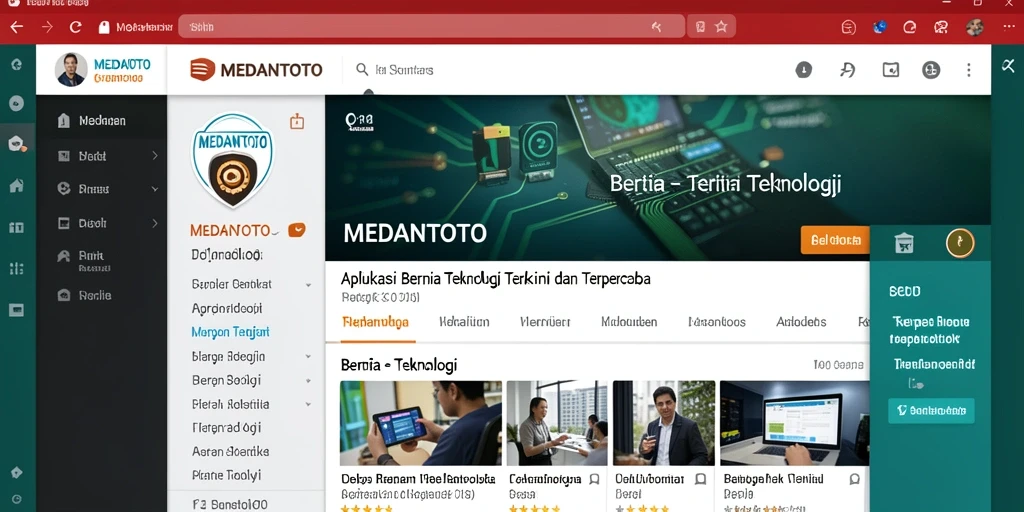
Task: Click the star rating under the tablet article
Action: (367, 507)
